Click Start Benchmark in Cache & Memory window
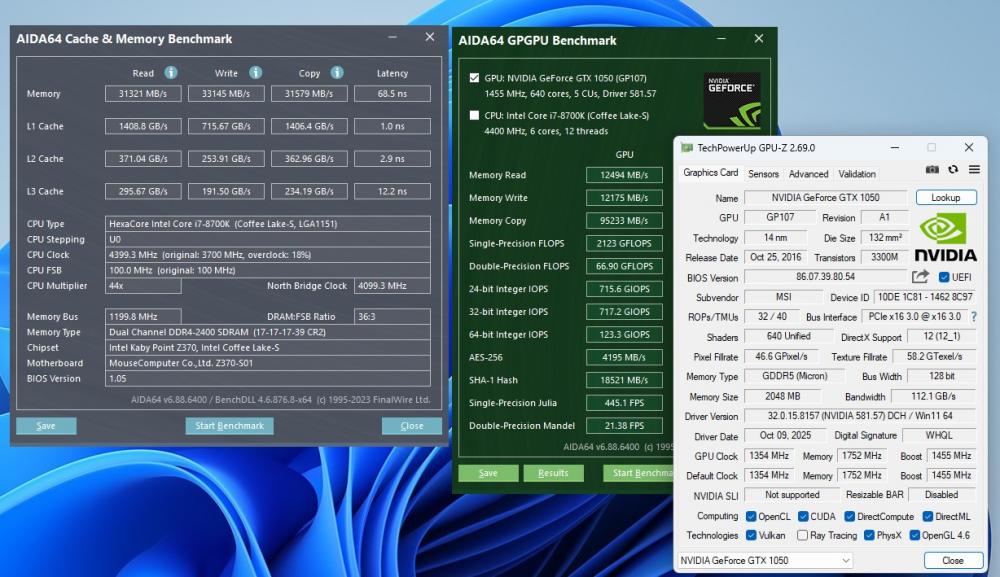 point(230,426)
